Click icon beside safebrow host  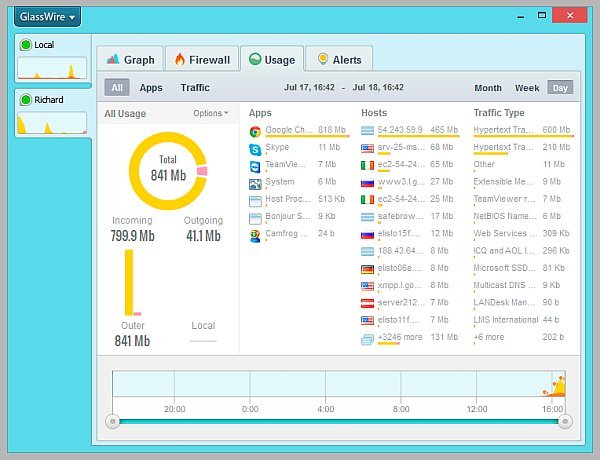[x=367, y=217]
